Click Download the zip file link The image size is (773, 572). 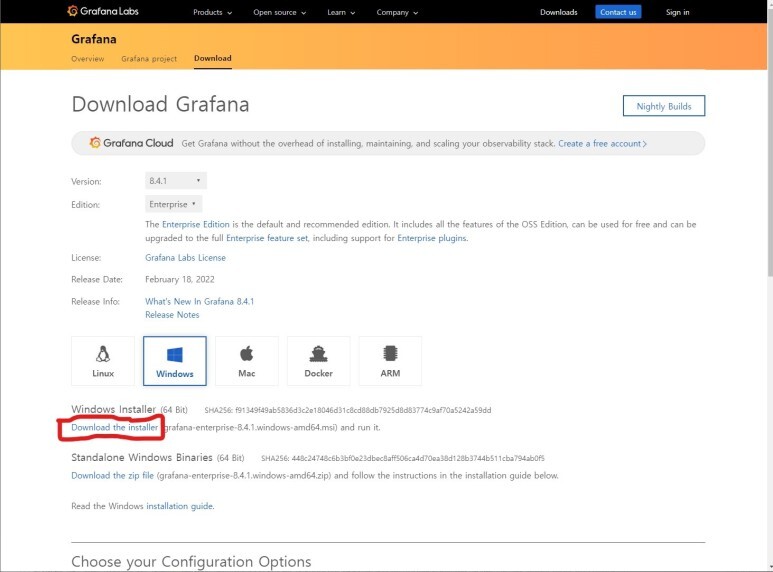point(112,475)
